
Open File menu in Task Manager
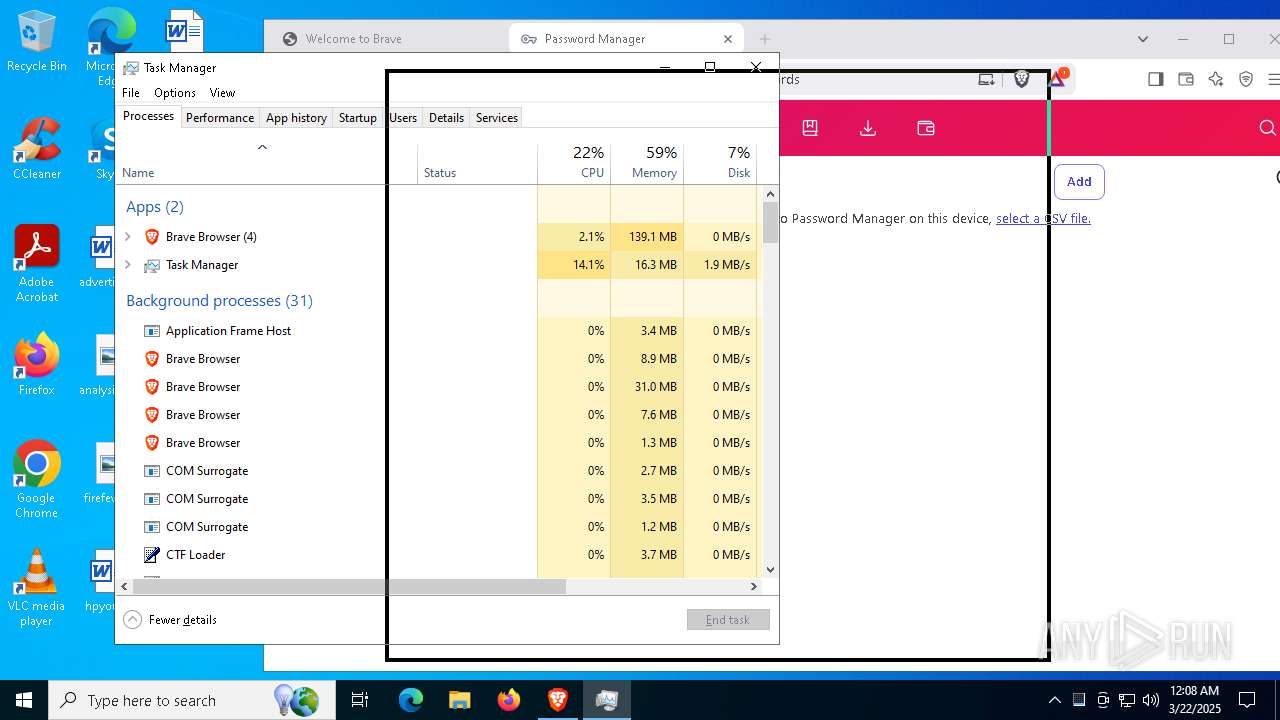pos(131,93)
